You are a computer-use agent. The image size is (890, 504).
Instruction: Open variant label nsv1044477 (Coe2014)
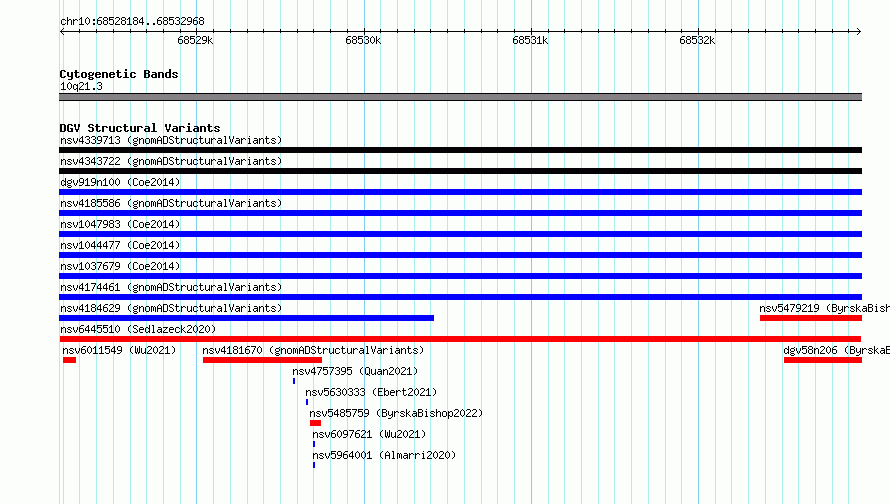click(120, 245)
